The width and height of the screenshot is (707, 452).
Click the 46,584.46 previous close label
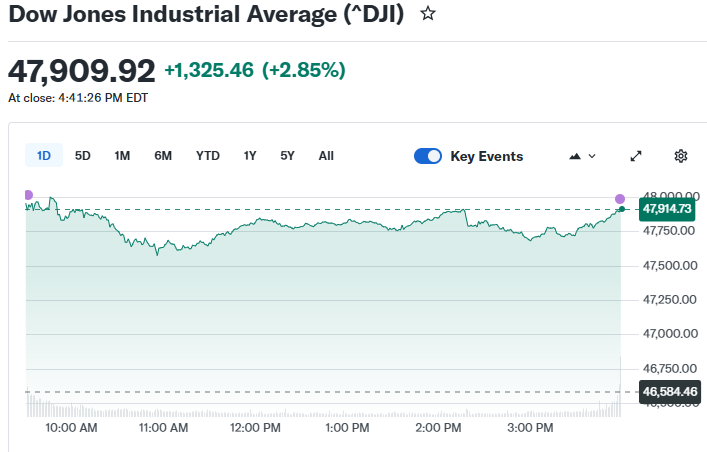(669, 391)
